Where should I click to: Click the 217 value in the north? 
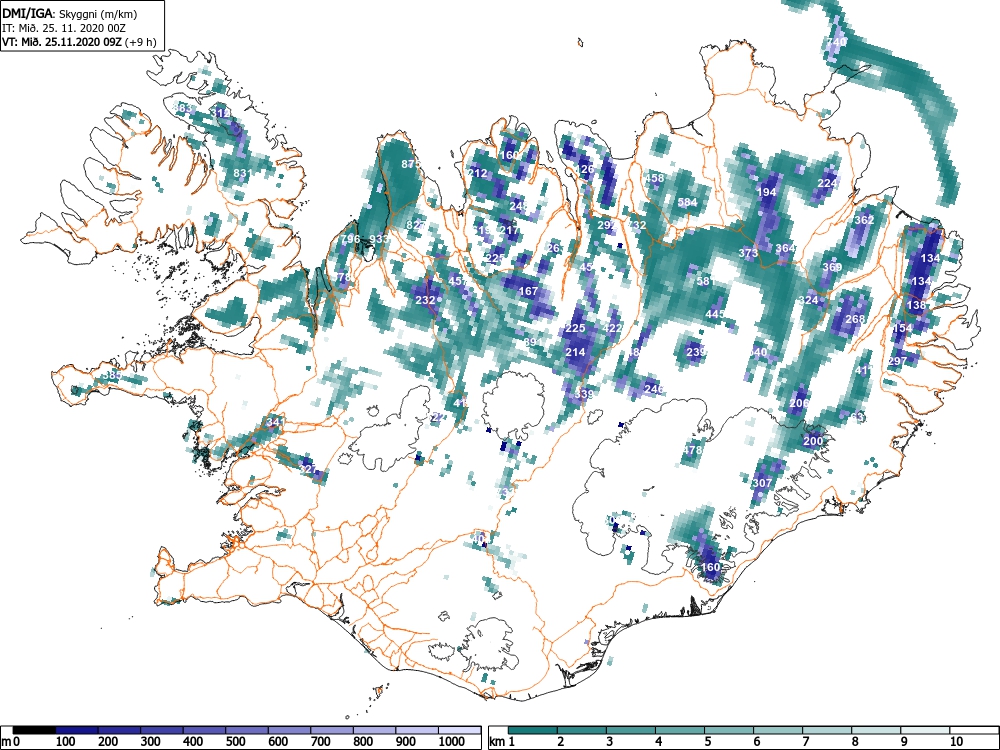click(510, 230)
